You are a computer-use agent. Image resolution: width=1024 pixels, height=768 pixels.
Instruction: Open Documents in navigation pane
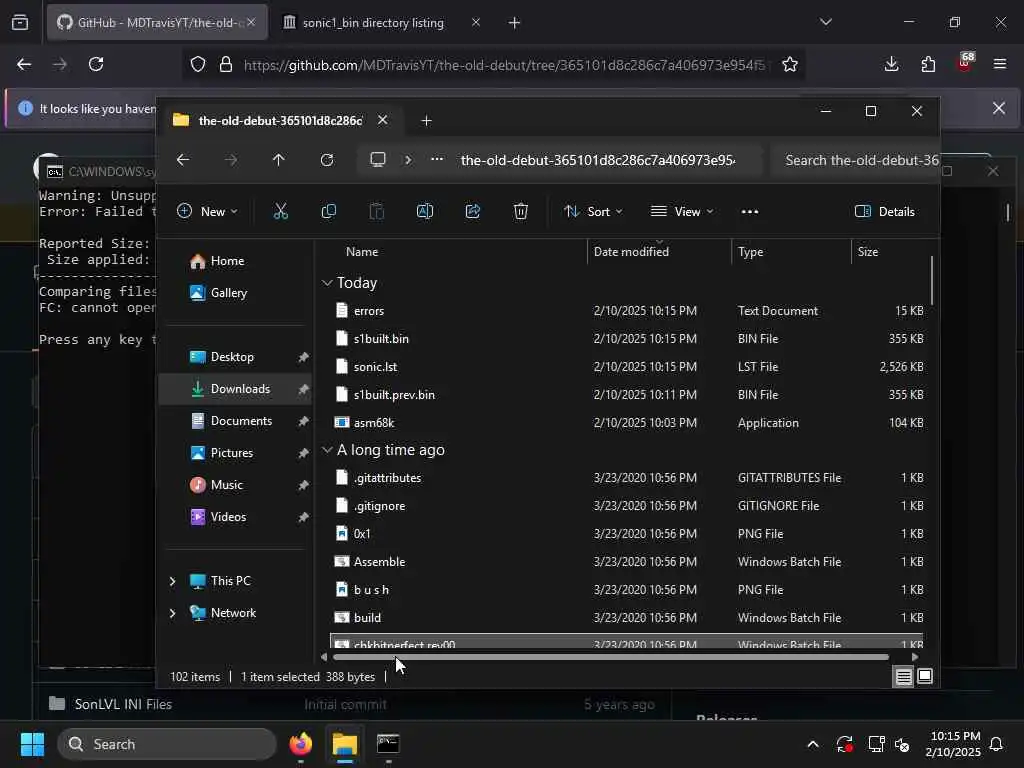pos(235,421)
